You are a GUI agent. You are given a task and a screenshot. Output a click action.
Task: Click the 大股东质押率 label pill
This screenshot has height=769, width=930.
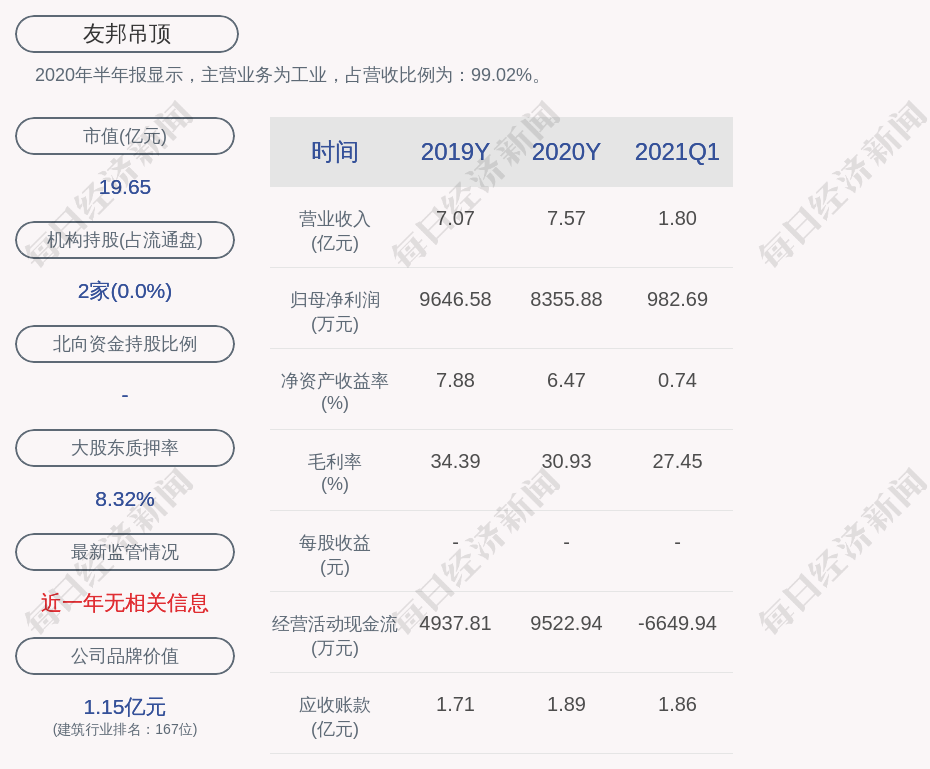(x=125, y=448)
